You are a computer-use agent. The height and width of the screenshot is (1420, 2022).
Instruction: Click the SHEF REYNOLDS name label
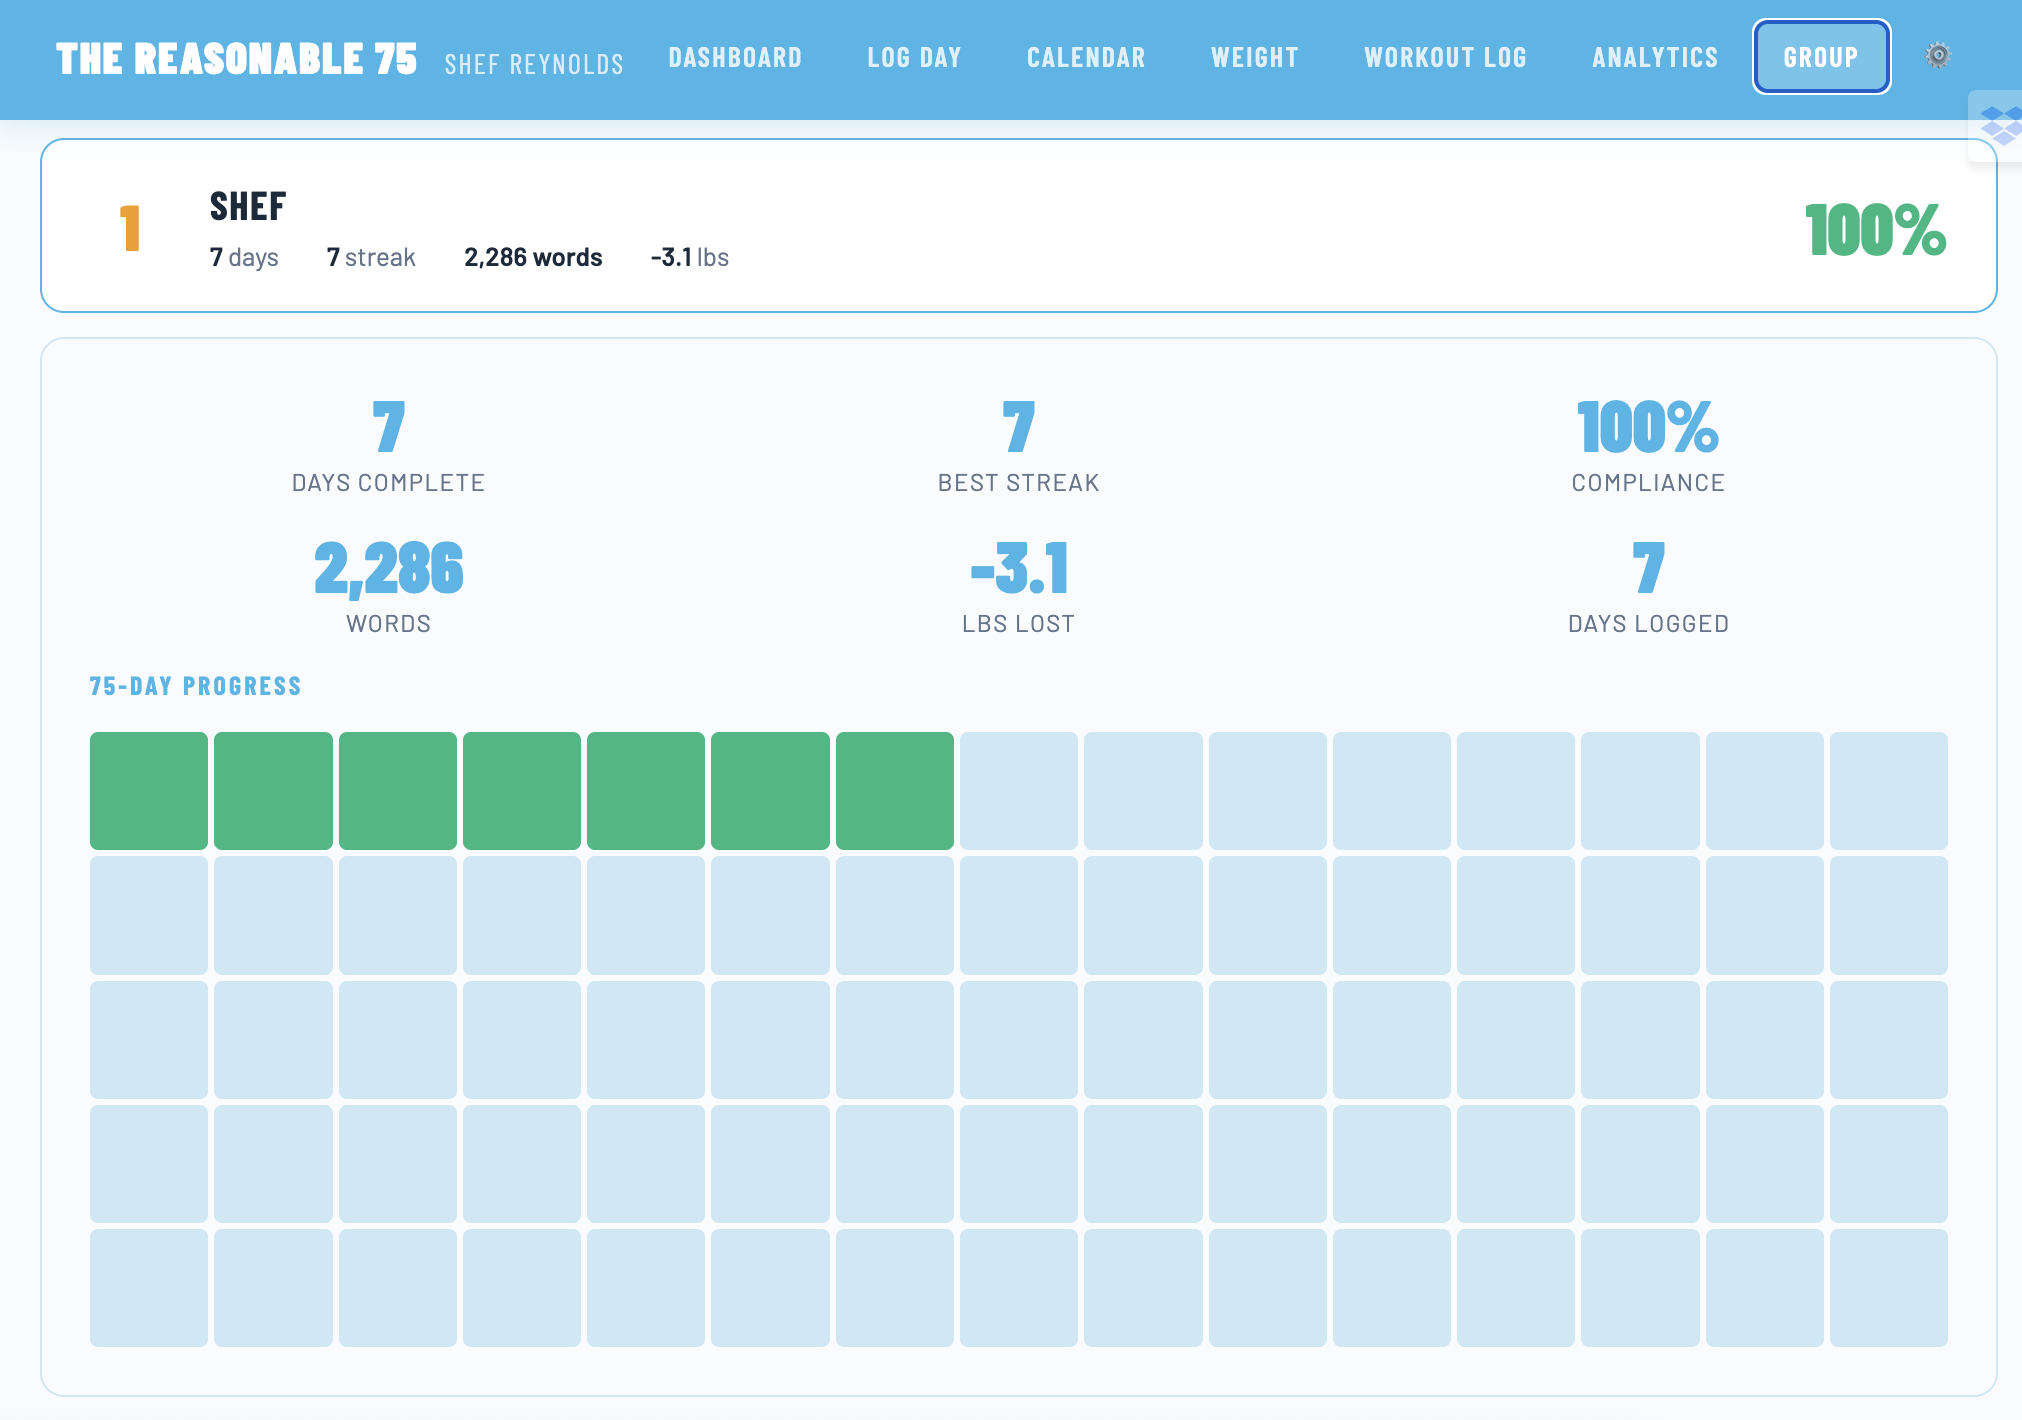tap(535, 63)
